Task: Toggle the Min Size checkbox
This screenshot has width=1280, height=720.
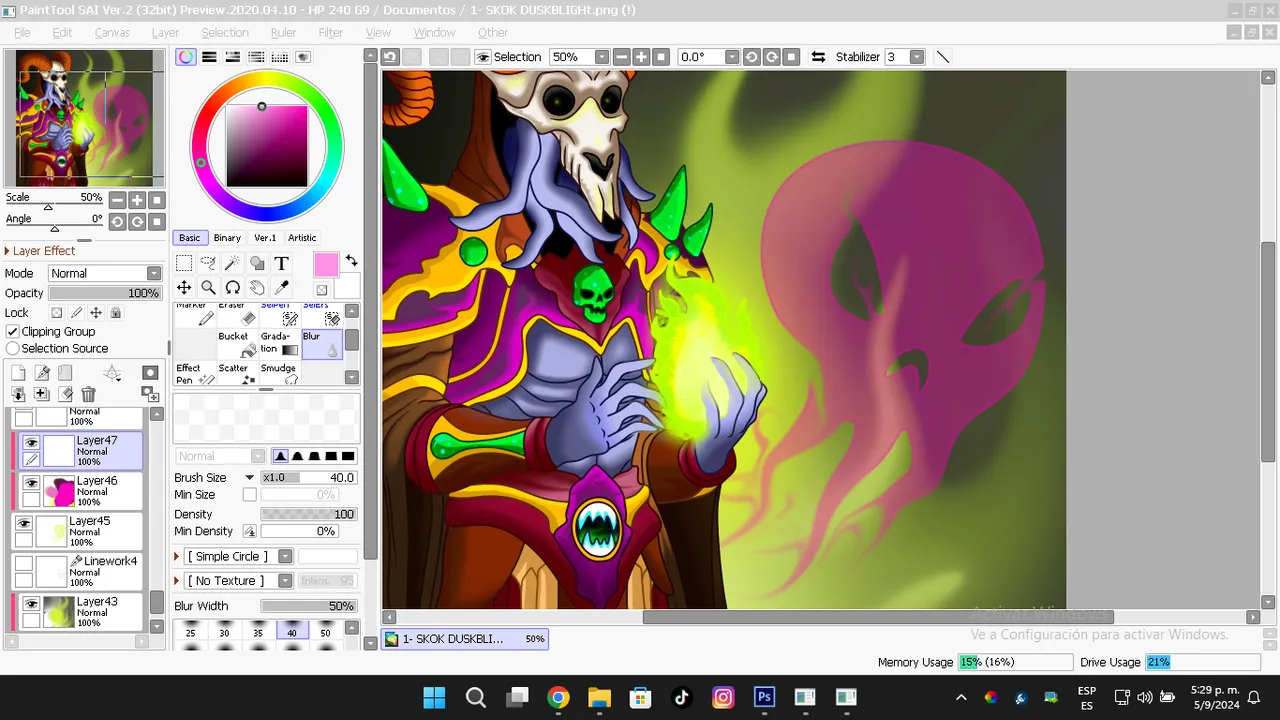Action: pos(249,495)
